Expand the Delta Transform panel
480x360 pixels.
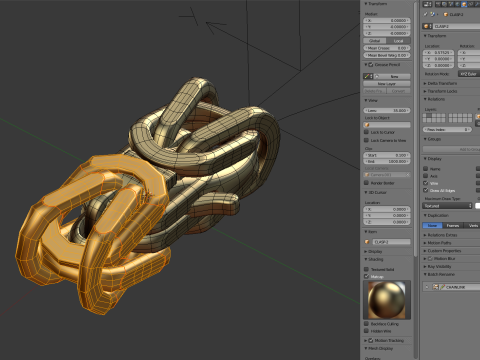click(x=440, y=83)
